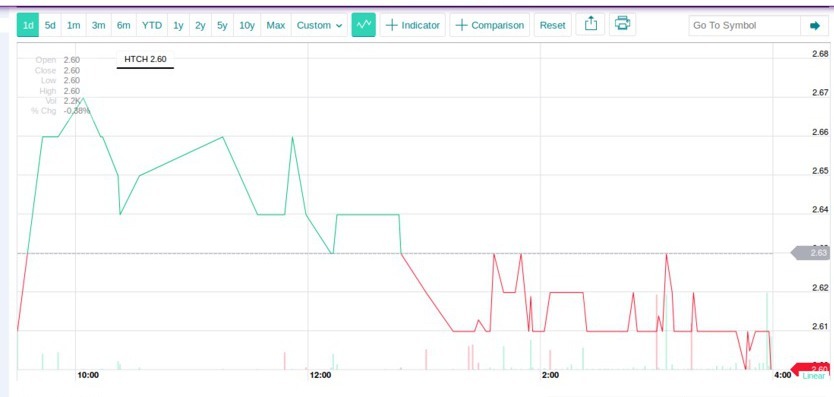Select the 1y range
Image resolution: width=834 pixels, height=397 pixels.
pos(178,25)
